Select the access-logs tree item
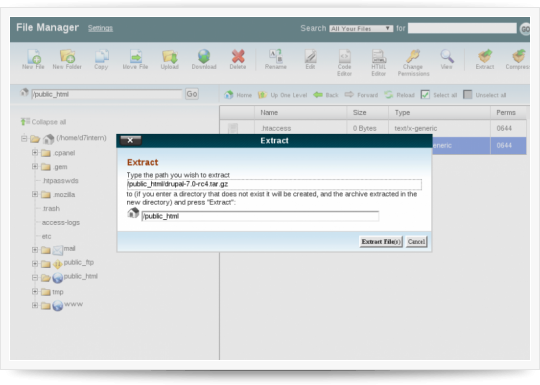 click(x=61, y=222)
